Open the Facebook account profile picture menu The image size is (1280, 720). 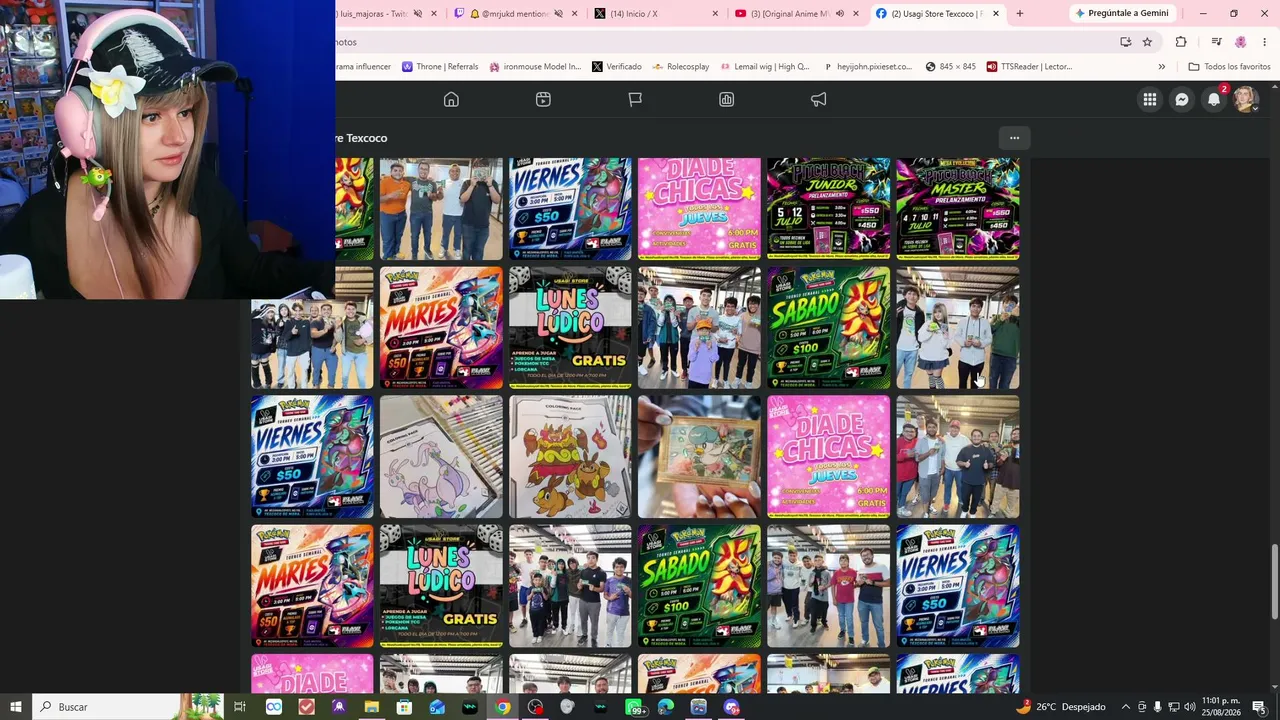tap(1245, 99)
